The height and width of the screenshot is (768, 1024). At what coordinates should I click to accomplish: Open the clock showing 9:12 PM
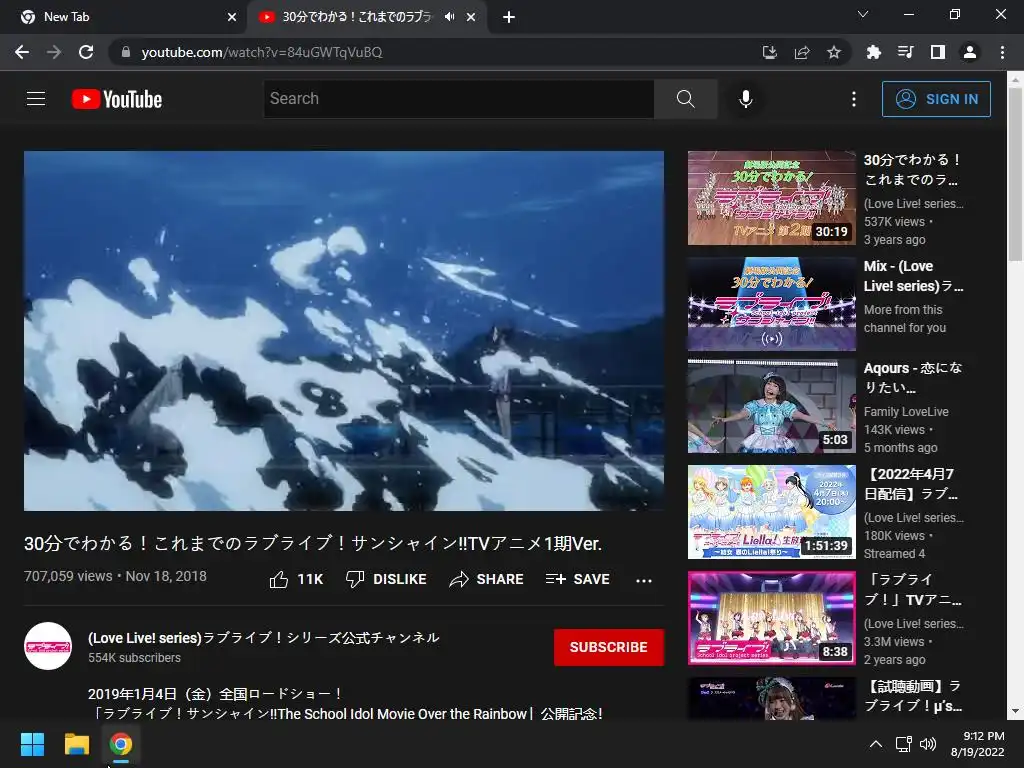[x=977, y=744]
